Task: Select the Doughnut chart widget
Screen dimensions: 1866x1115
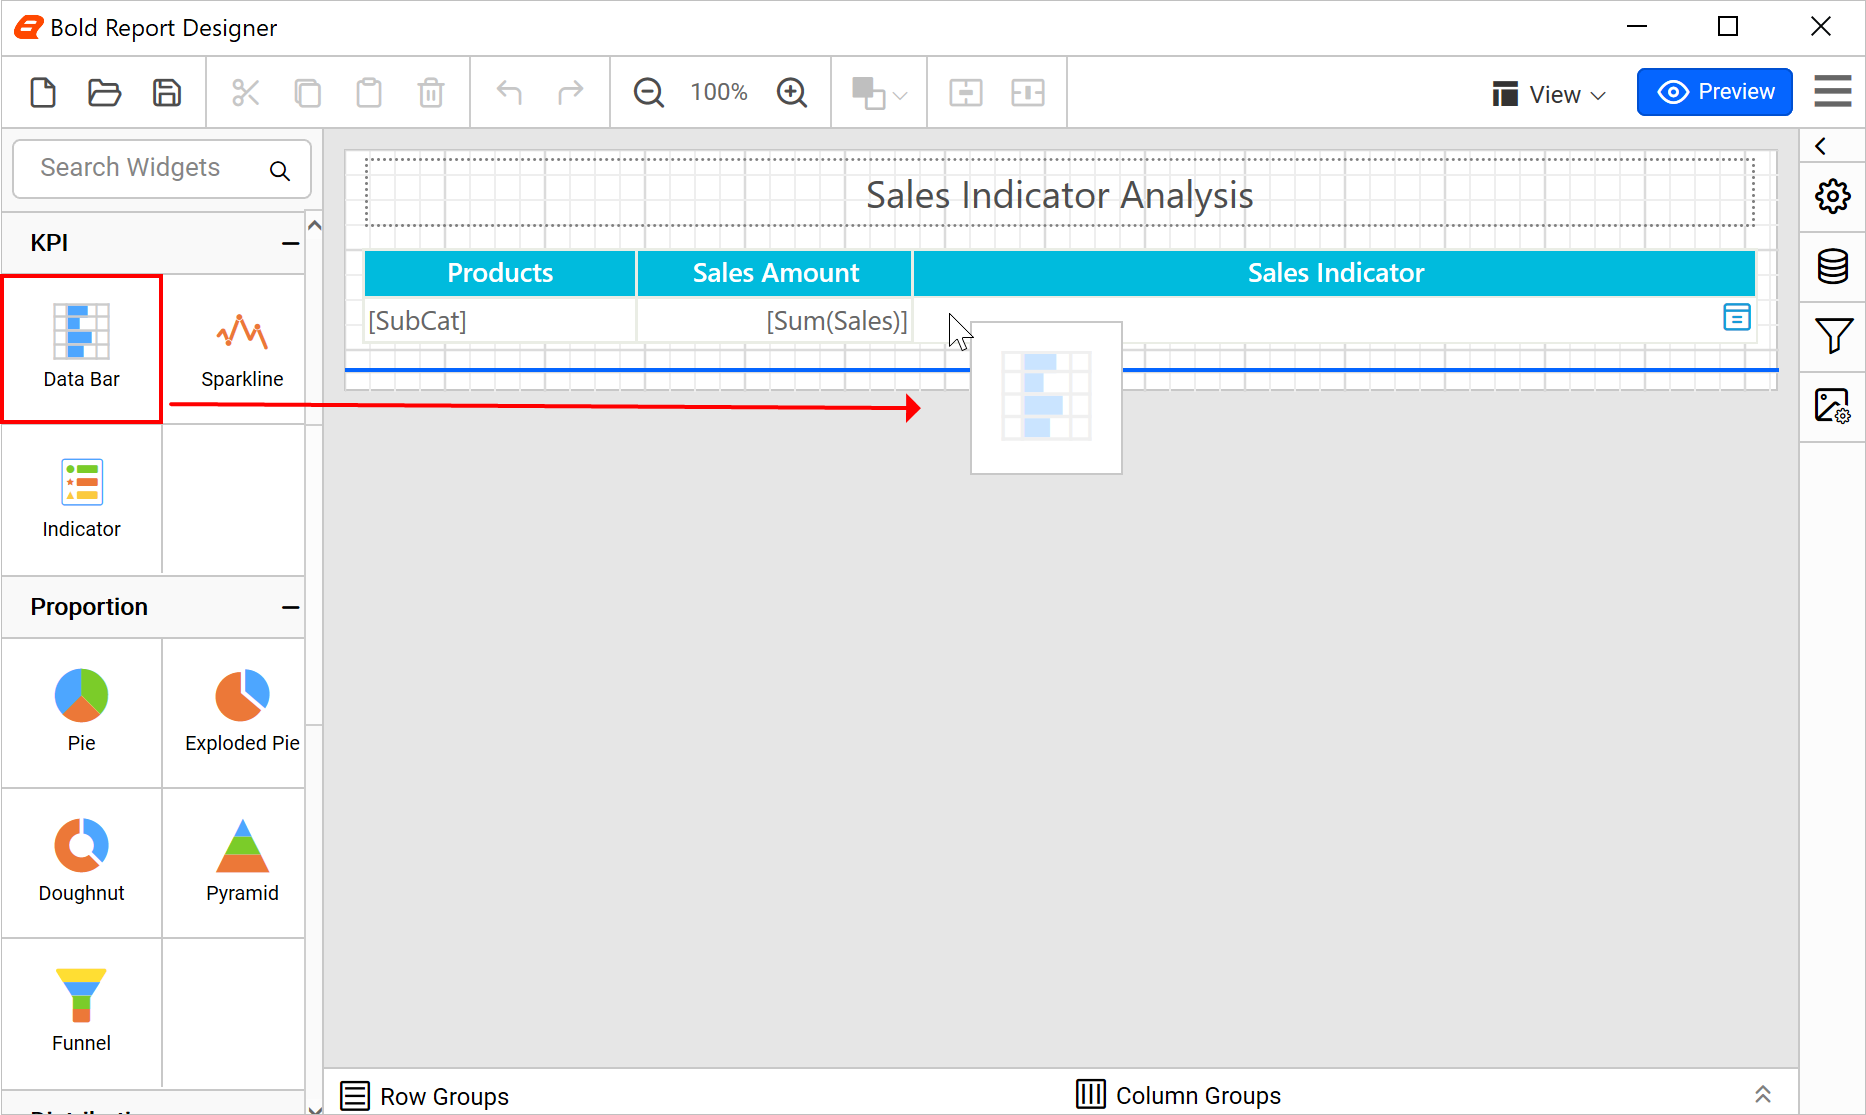Action: tap(82, 863)
